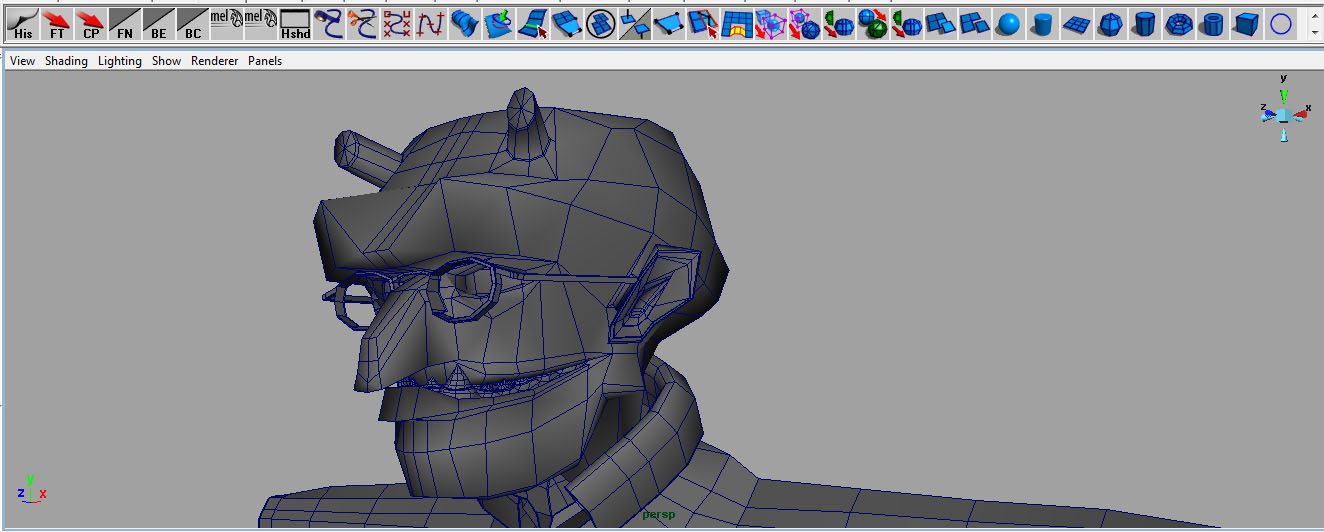Click the BE shelf button

point(159,23)
